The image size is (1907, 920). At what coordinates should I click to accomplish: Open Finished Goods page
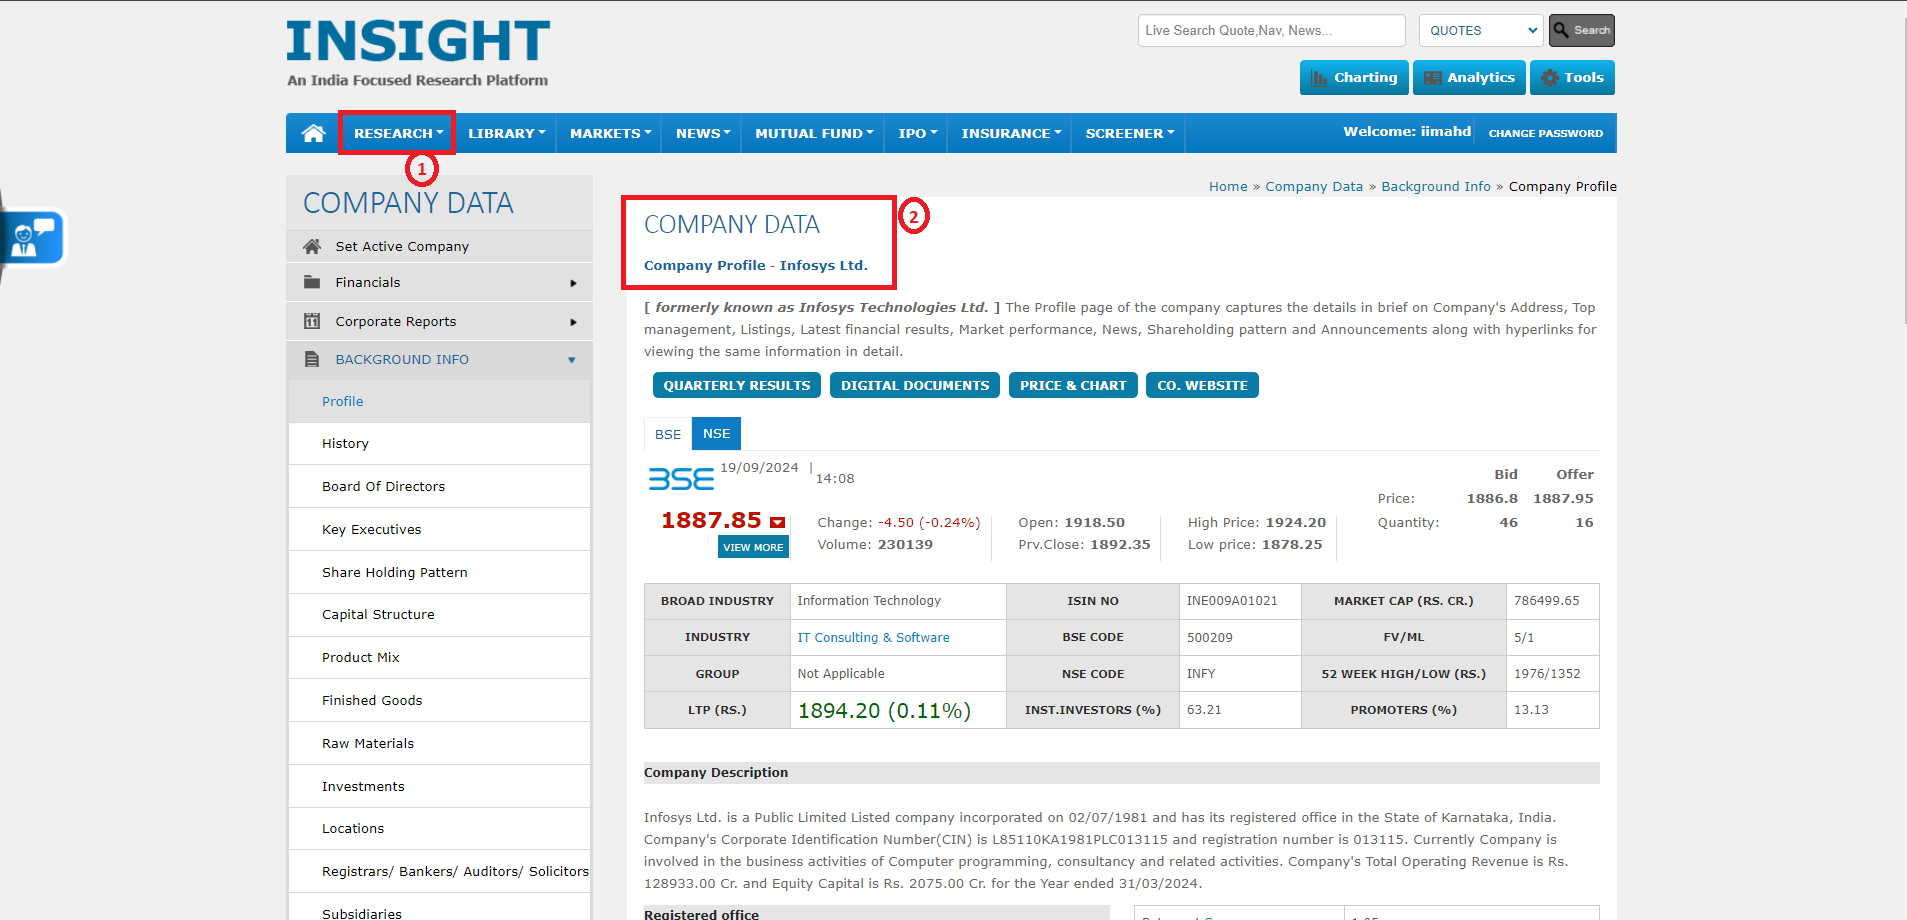439,701
